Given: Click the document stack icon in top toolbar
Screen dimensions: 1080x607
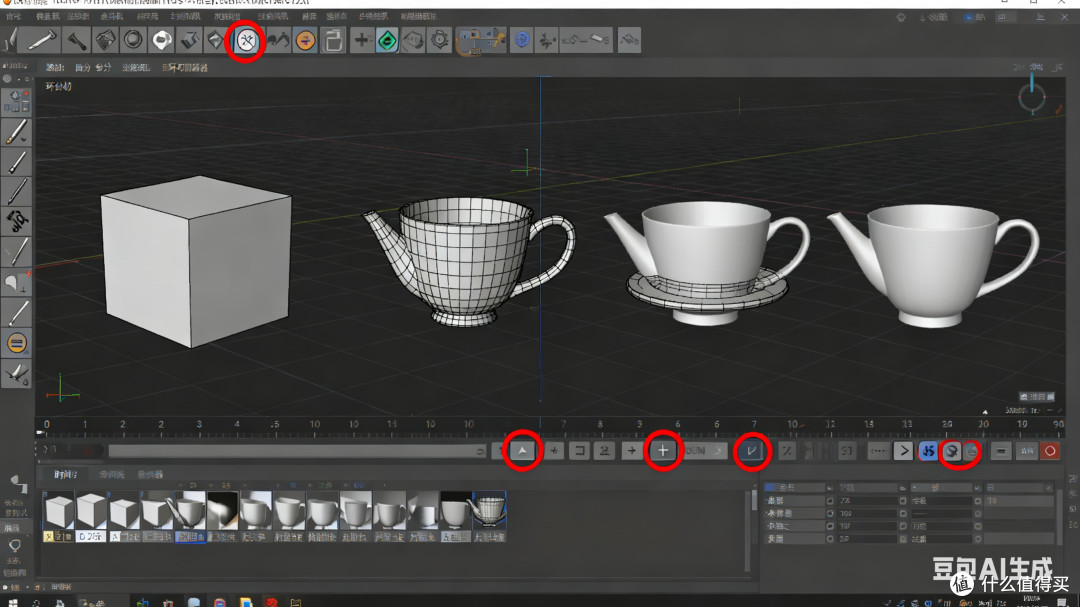Looking at the screenshot, I should (333, 41).
